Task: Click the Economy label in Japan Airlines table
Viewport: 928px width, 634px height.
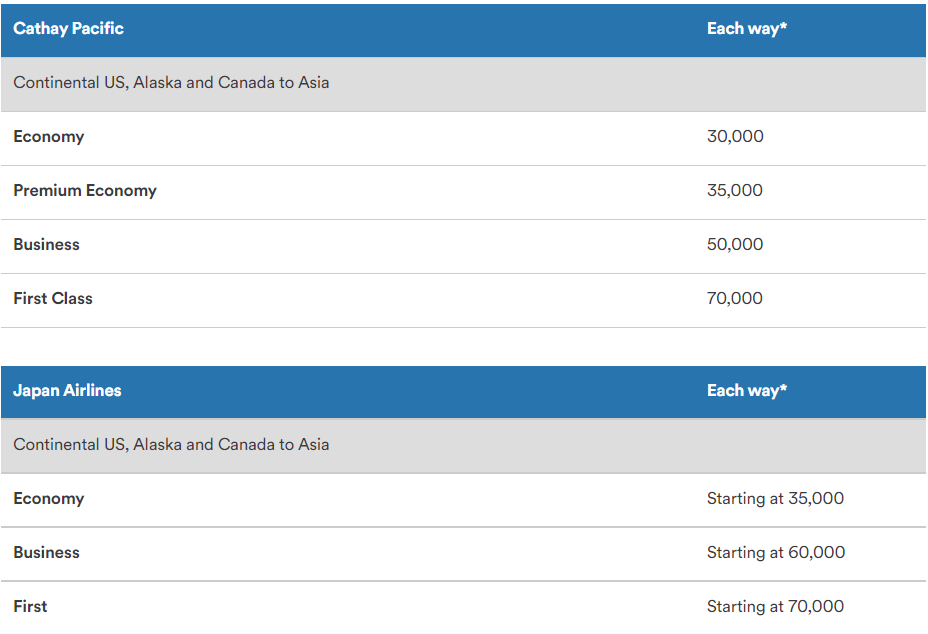Action: pos(48,499)
